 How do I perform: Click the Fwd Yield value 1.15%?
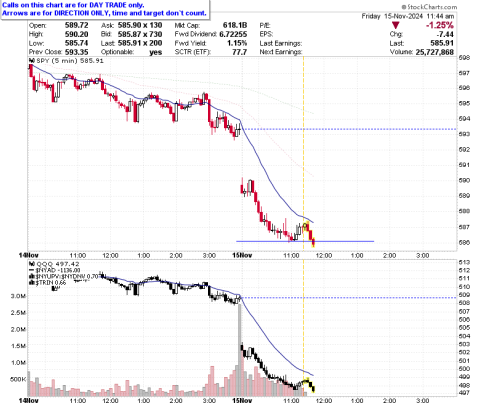coord(237,43)
